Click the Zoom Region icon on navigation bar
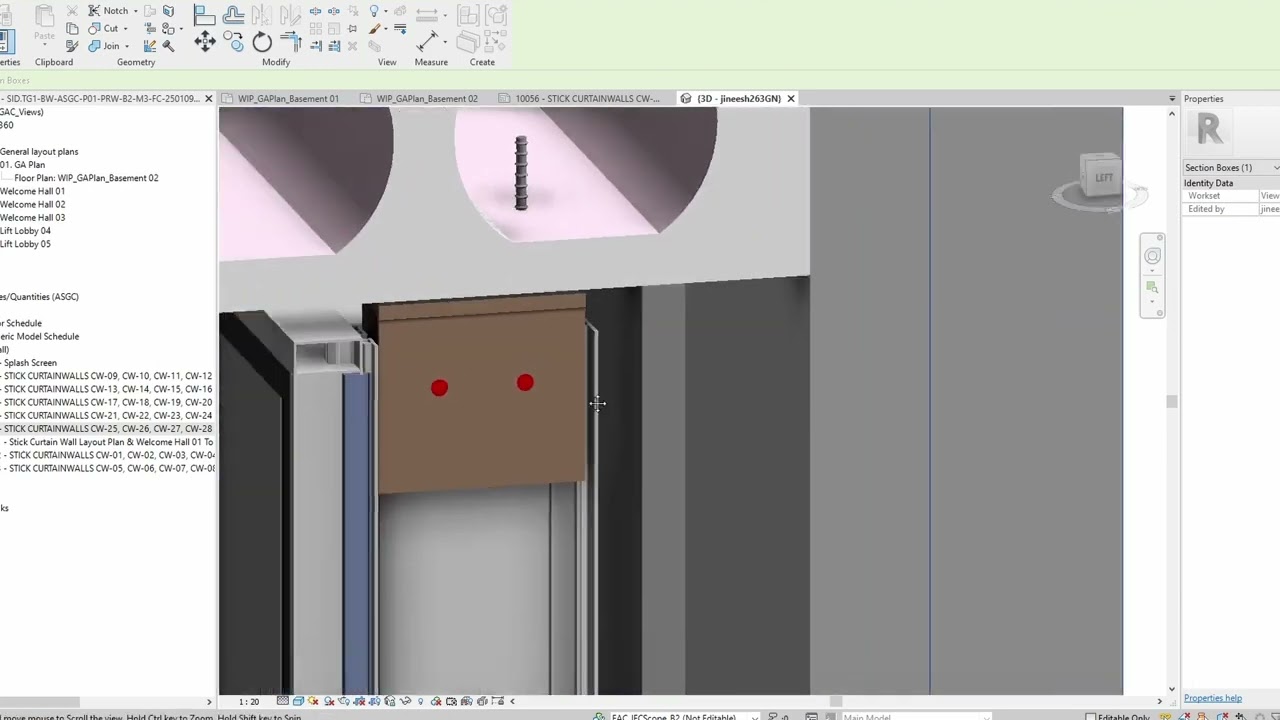 1152,287
